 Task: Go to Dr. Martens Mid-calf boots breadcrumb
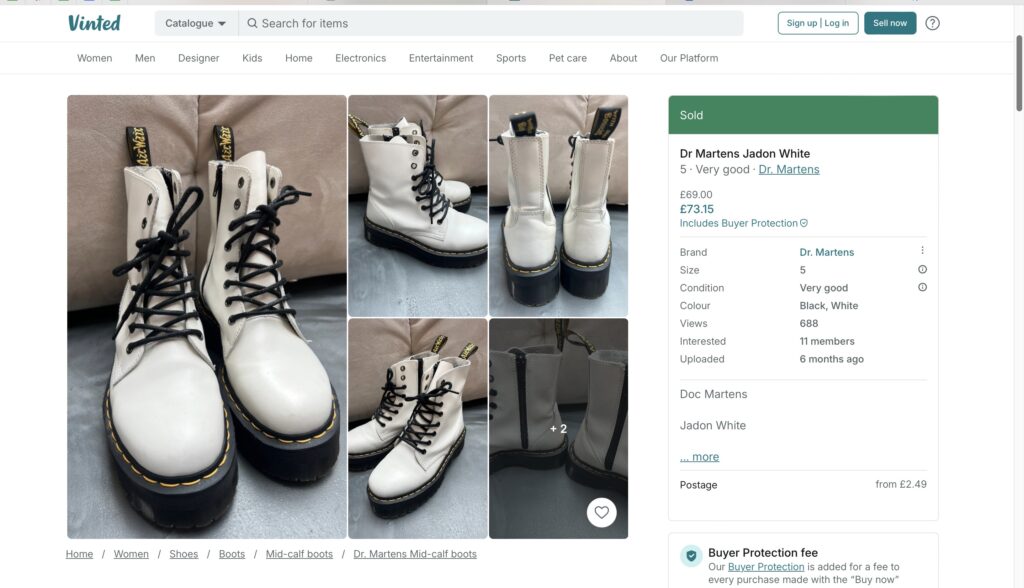pyautogui.click(x=415, y=554)
